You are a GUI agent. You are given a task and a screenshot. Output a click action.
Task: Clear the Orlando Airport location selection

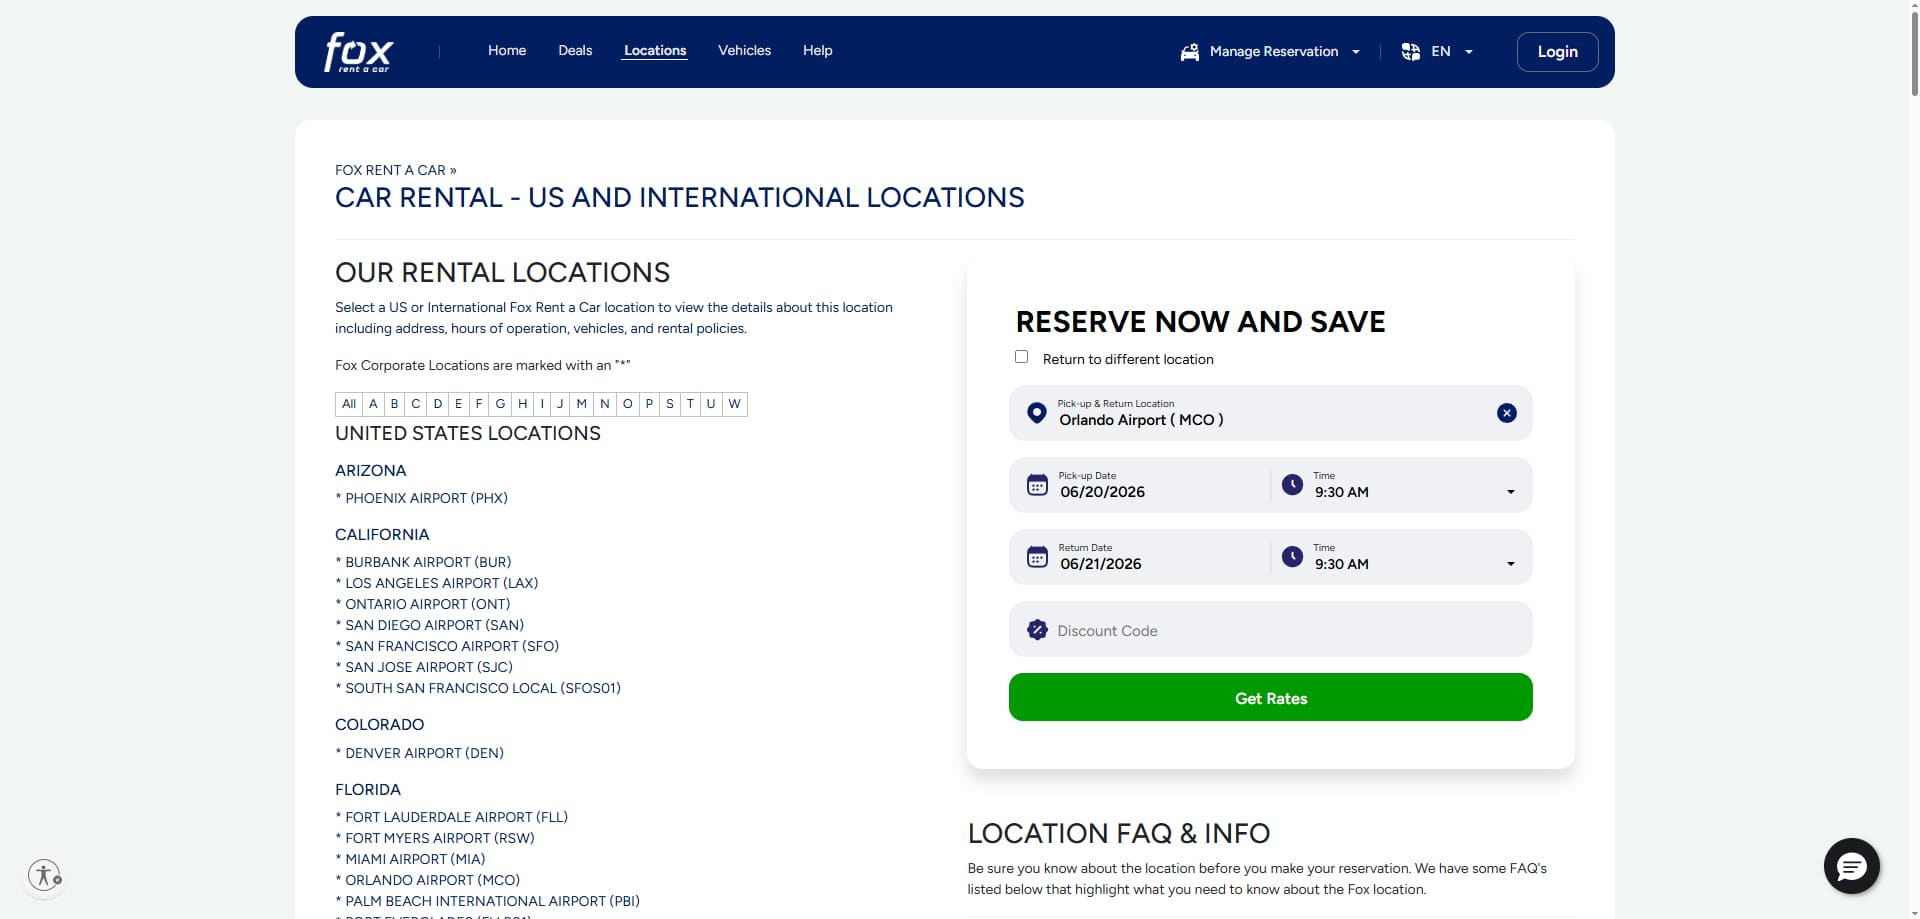1506,413
